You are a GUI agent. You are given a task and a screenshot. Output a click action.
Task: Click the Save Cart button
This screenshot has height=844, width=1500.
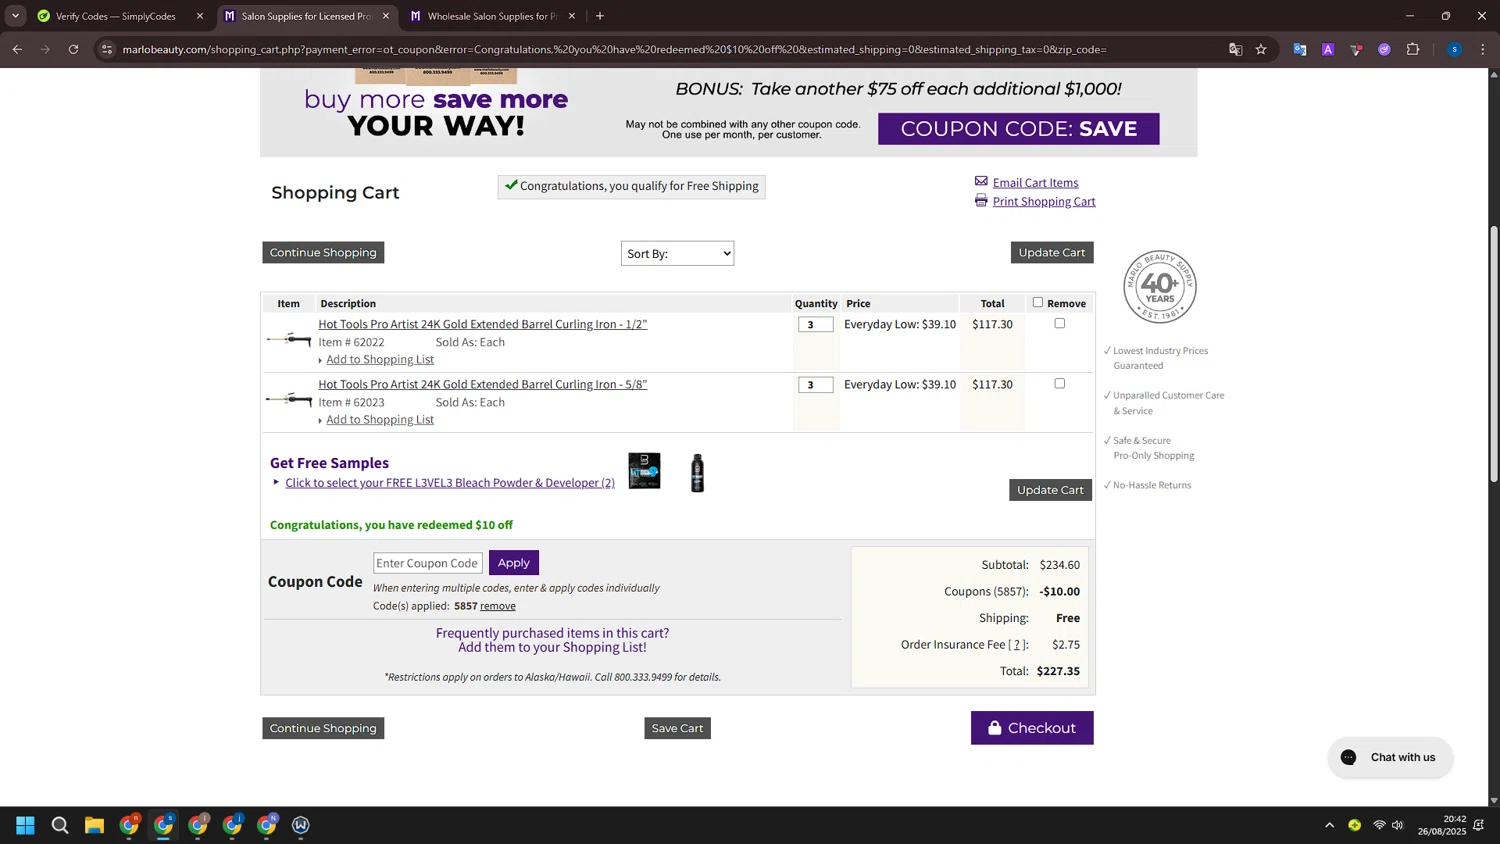(677, 728)
